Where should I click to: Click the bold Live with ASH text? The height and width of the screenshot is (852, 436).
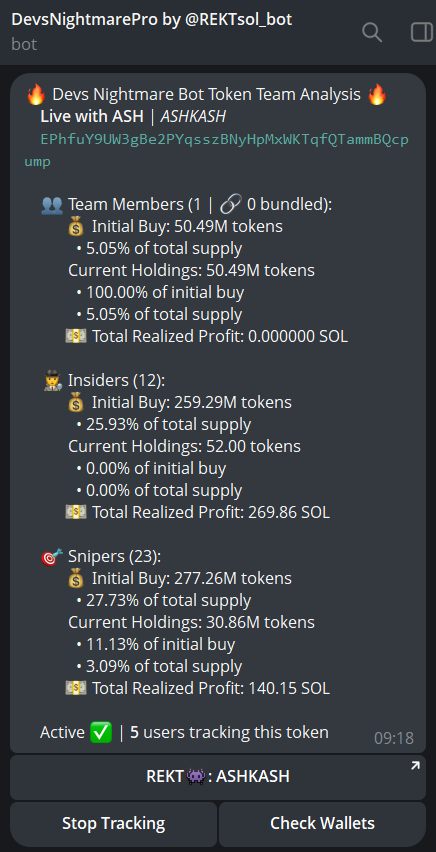[92, 117]
